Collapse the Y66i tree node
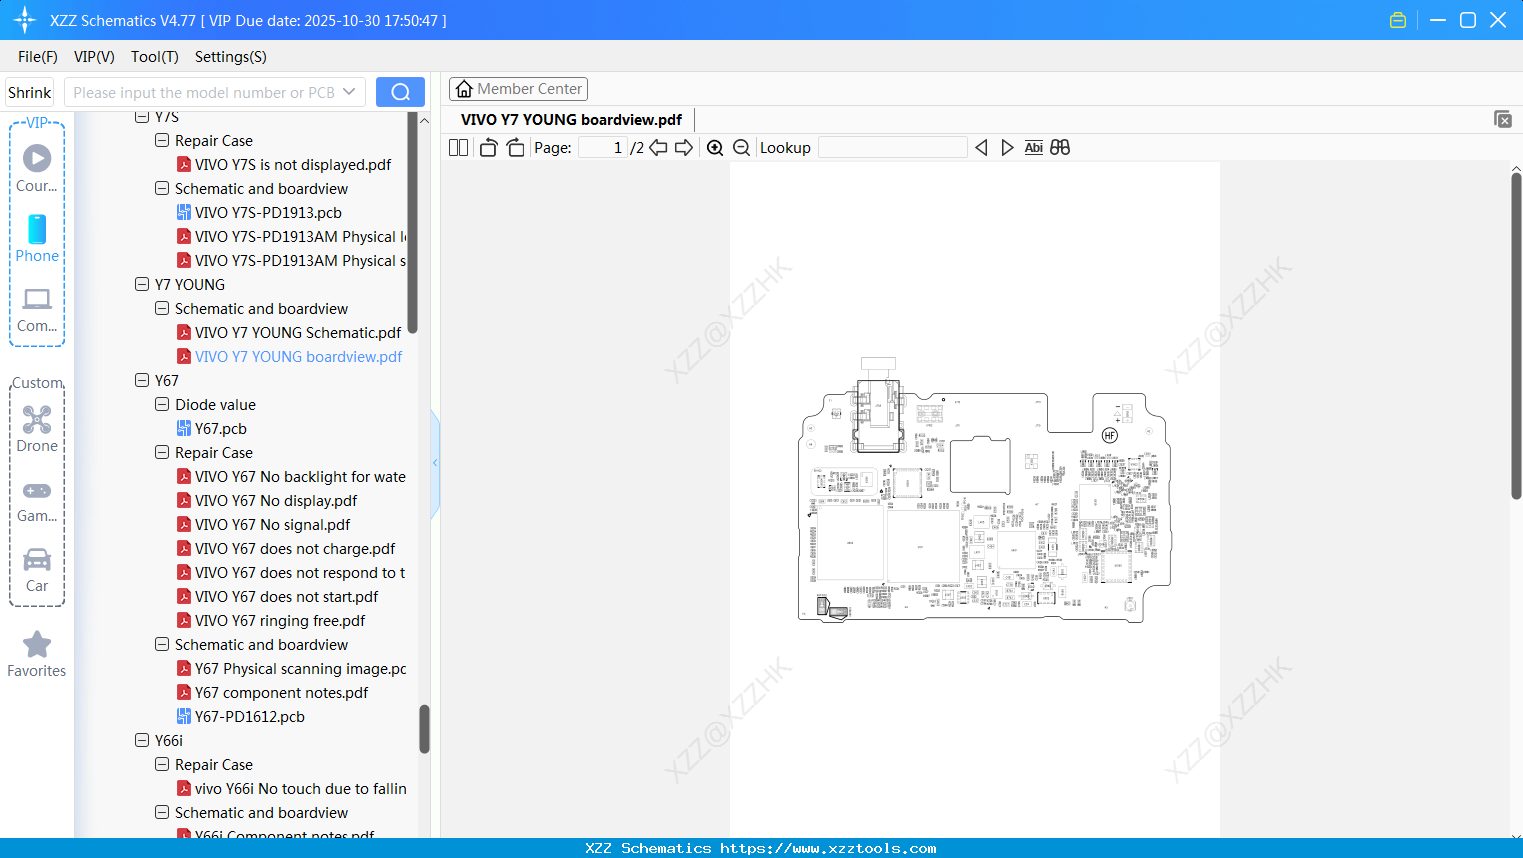 pos(142,741)
